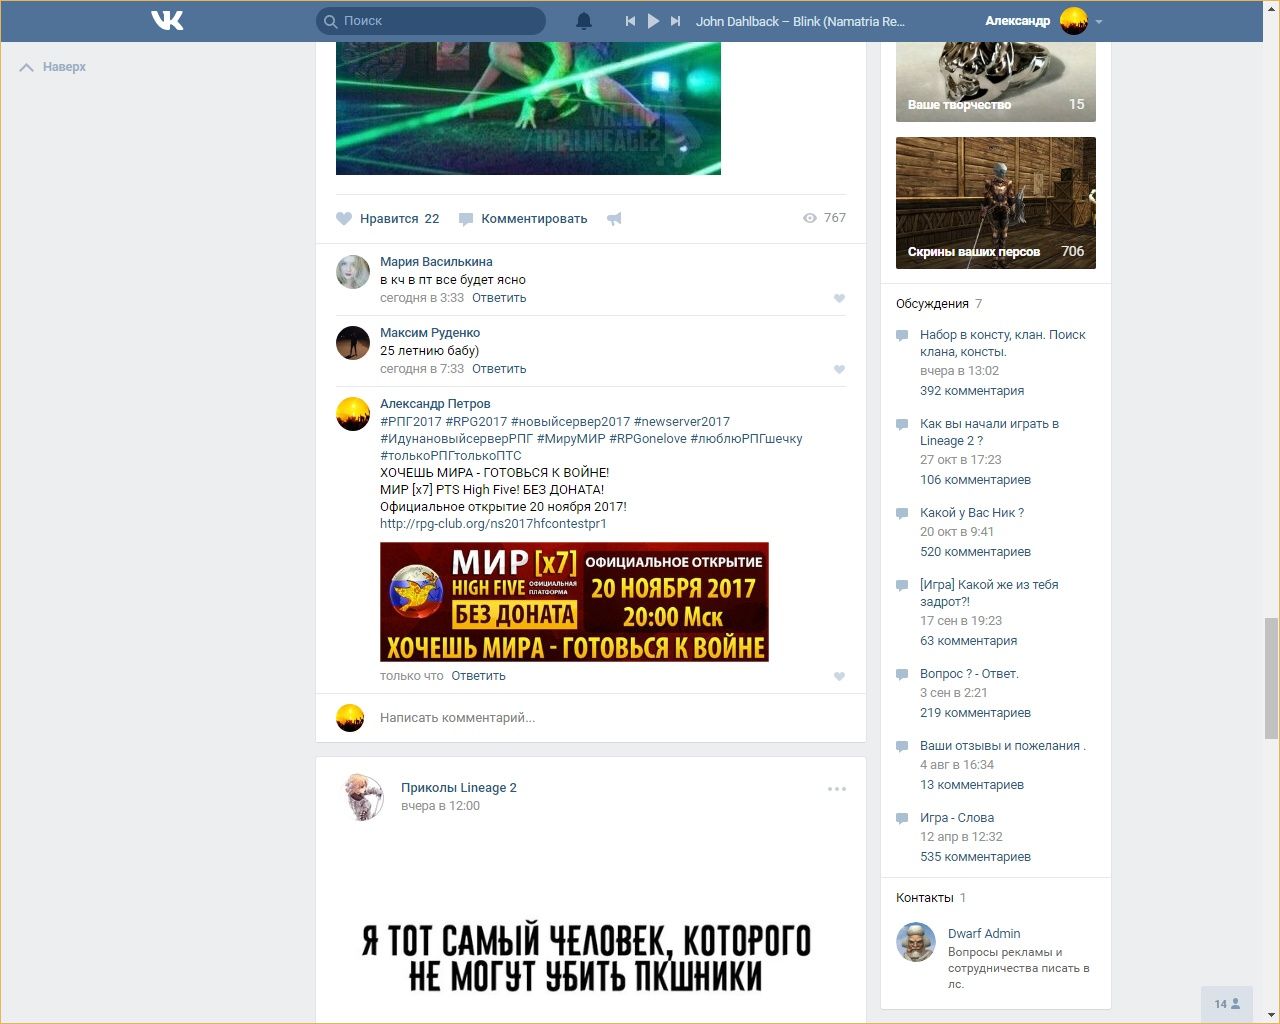
Task: Open Контакты section header
Action: (x=925, y=898)
